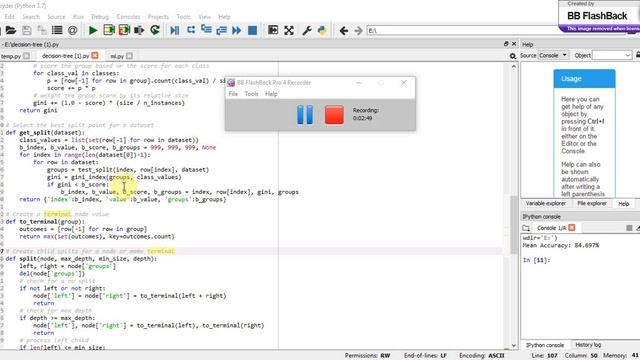Open Tools menu in FlashBack Recorder
The image size is (640, 360).
click(x=251, y=94)
